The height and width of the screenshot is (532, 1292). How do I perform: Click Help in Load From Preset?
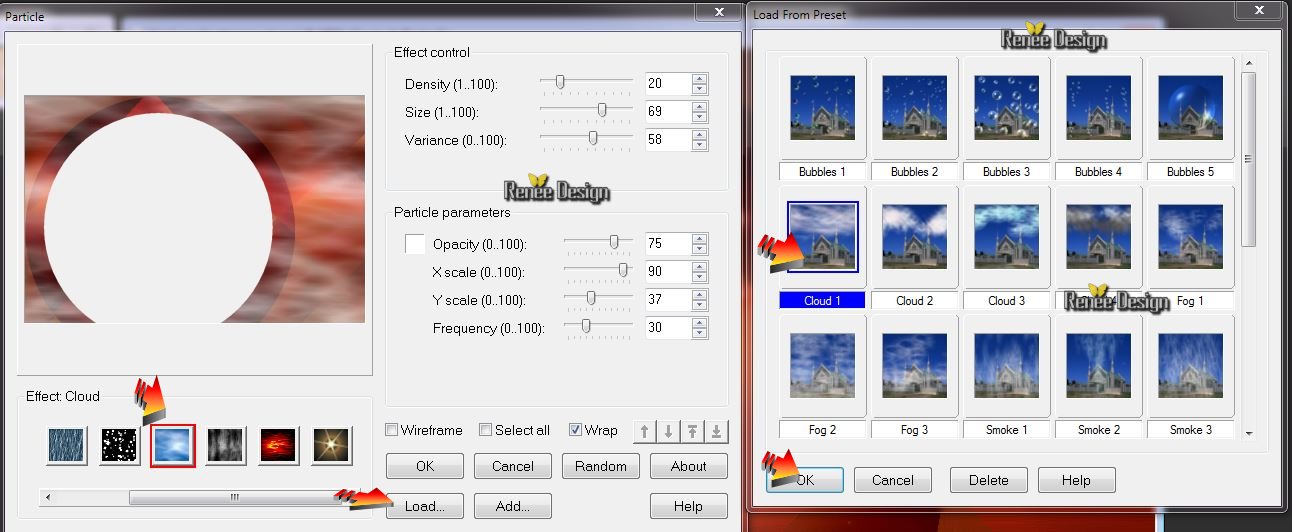pyautogui.click(x=1076, y=480)
